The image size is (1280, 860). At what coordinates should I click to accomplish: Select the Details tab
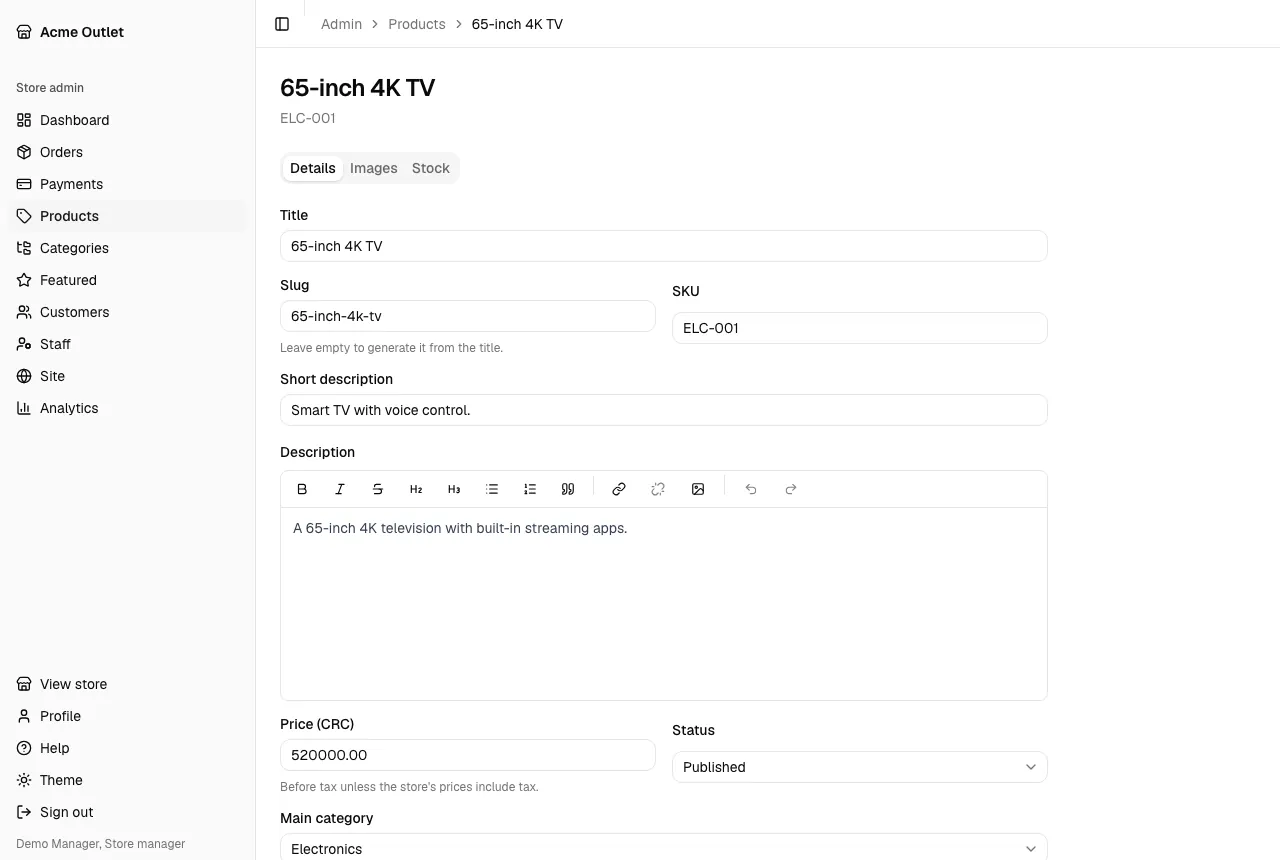pyautogui.click(x=313, y=168)
